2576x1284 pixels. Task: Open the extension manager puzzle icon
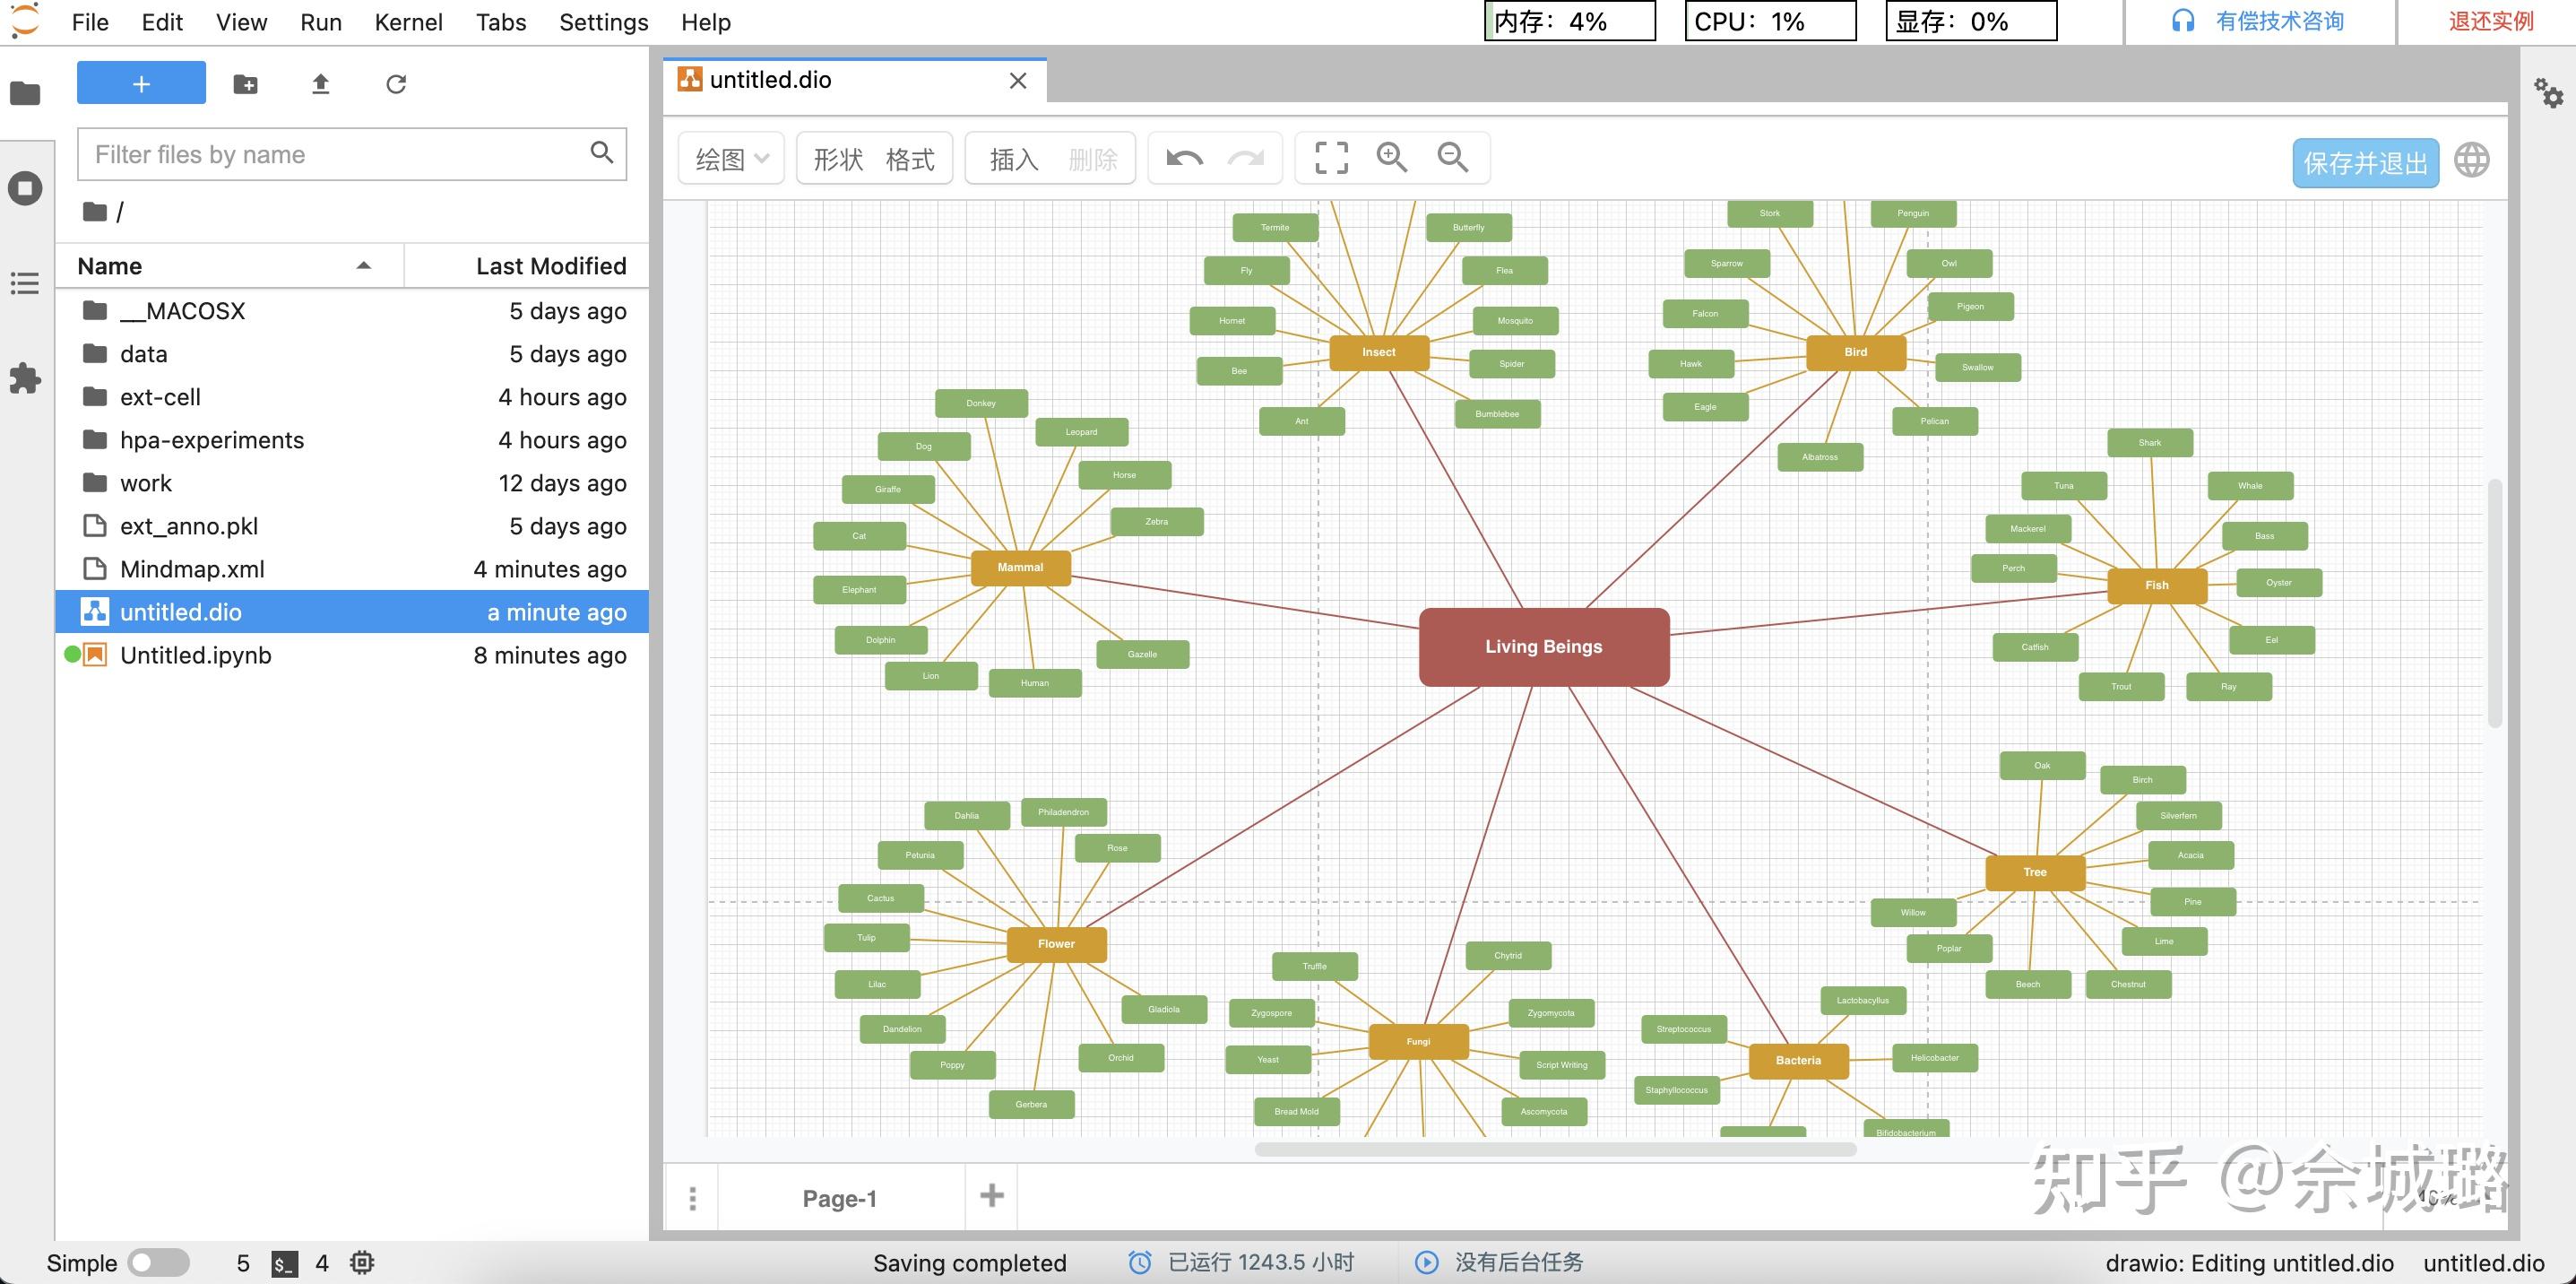25,378
